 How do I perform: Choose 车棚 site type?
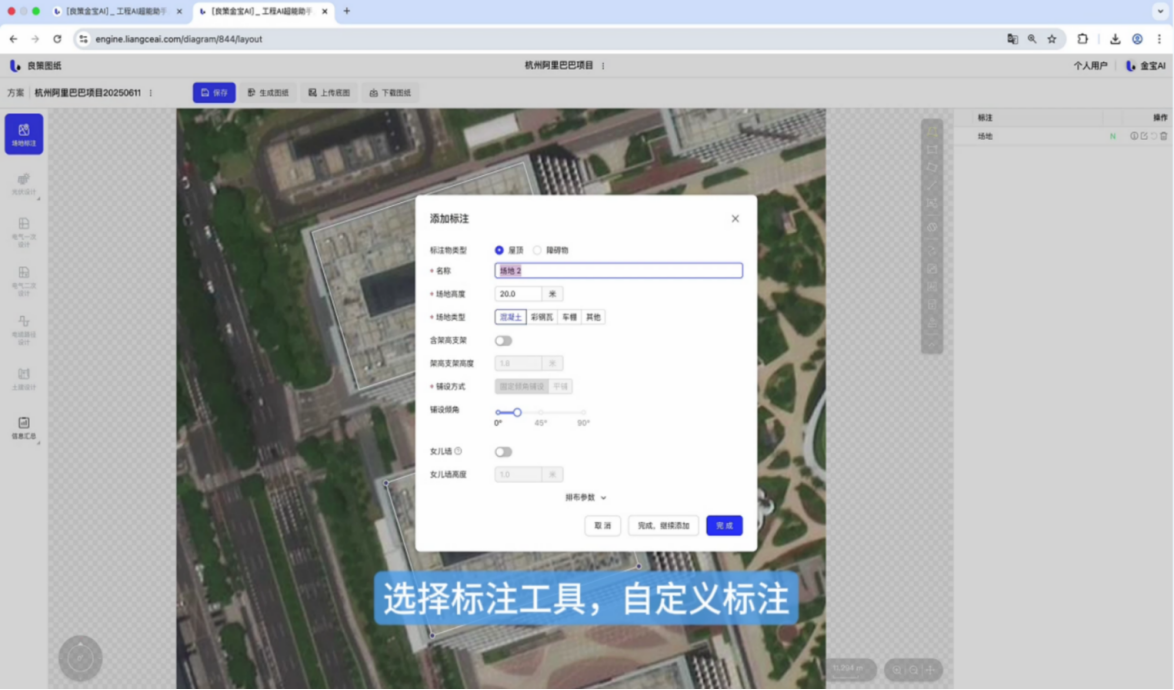[x=570, y=317]
